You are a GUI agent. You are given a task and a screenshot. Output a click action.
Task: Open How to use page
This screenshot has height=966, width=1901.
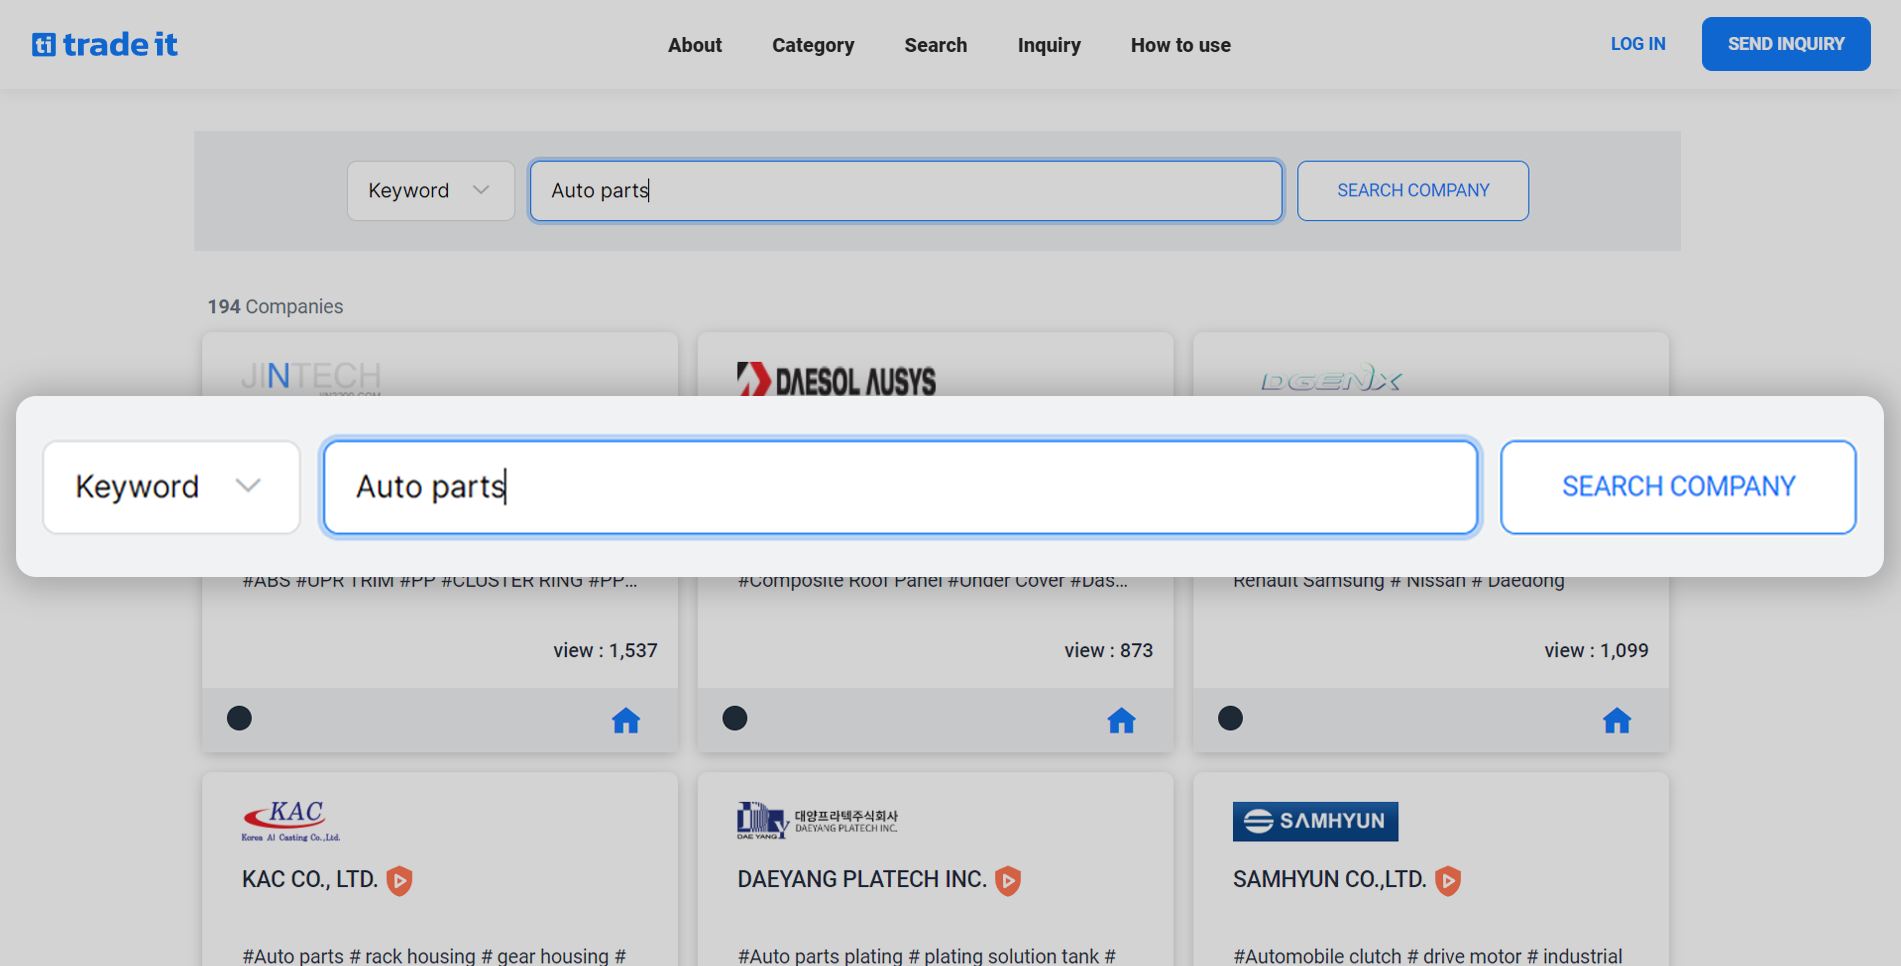pyautogui.click(x=1180, y=45)
